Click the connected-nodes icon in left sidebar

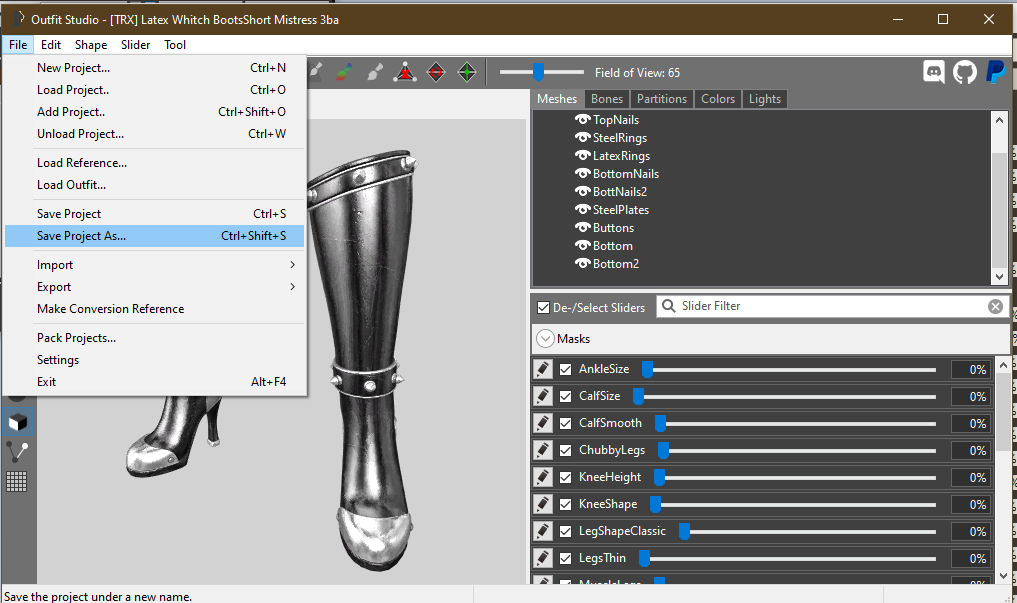tap(17, 451)
